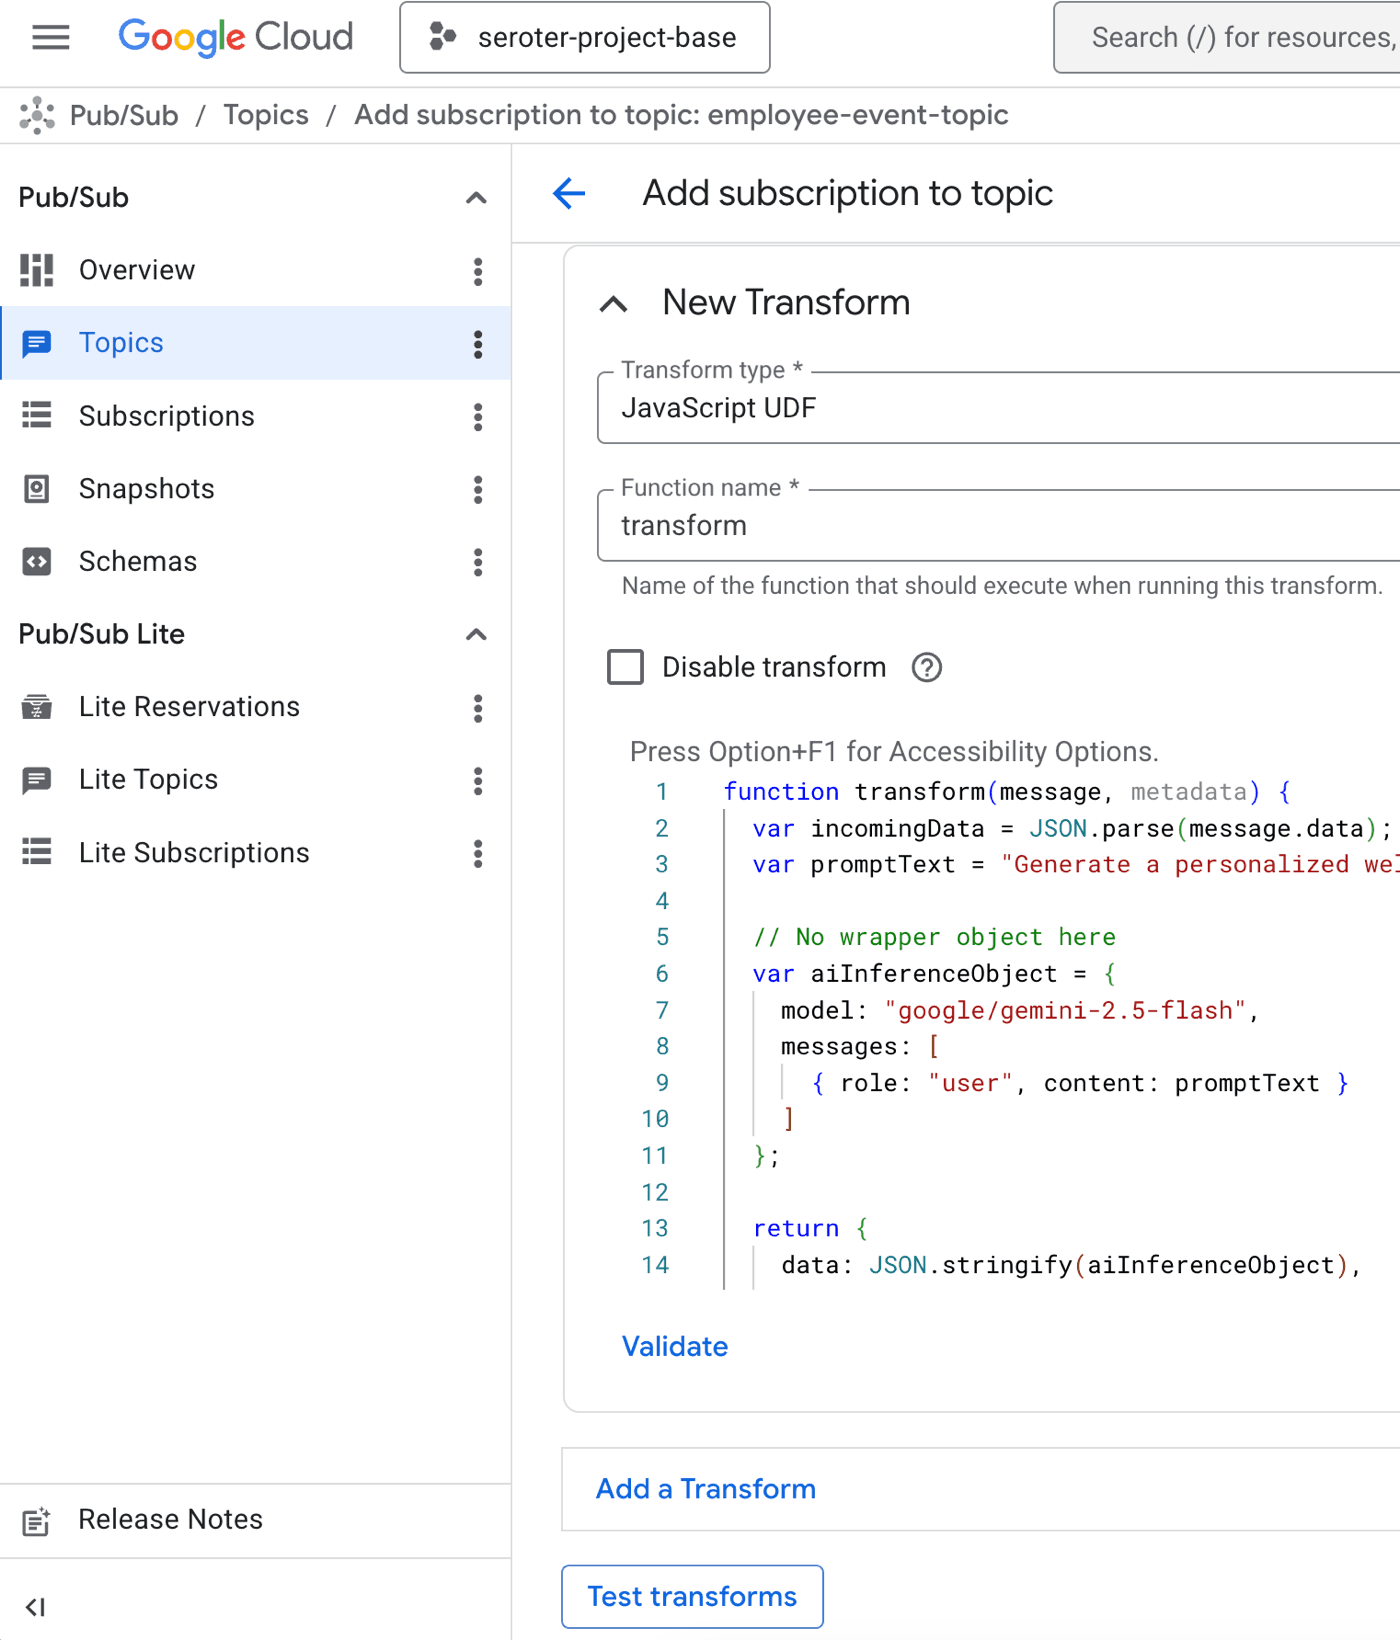
Task: Open more options for Lite Topics
Action: 478,781
